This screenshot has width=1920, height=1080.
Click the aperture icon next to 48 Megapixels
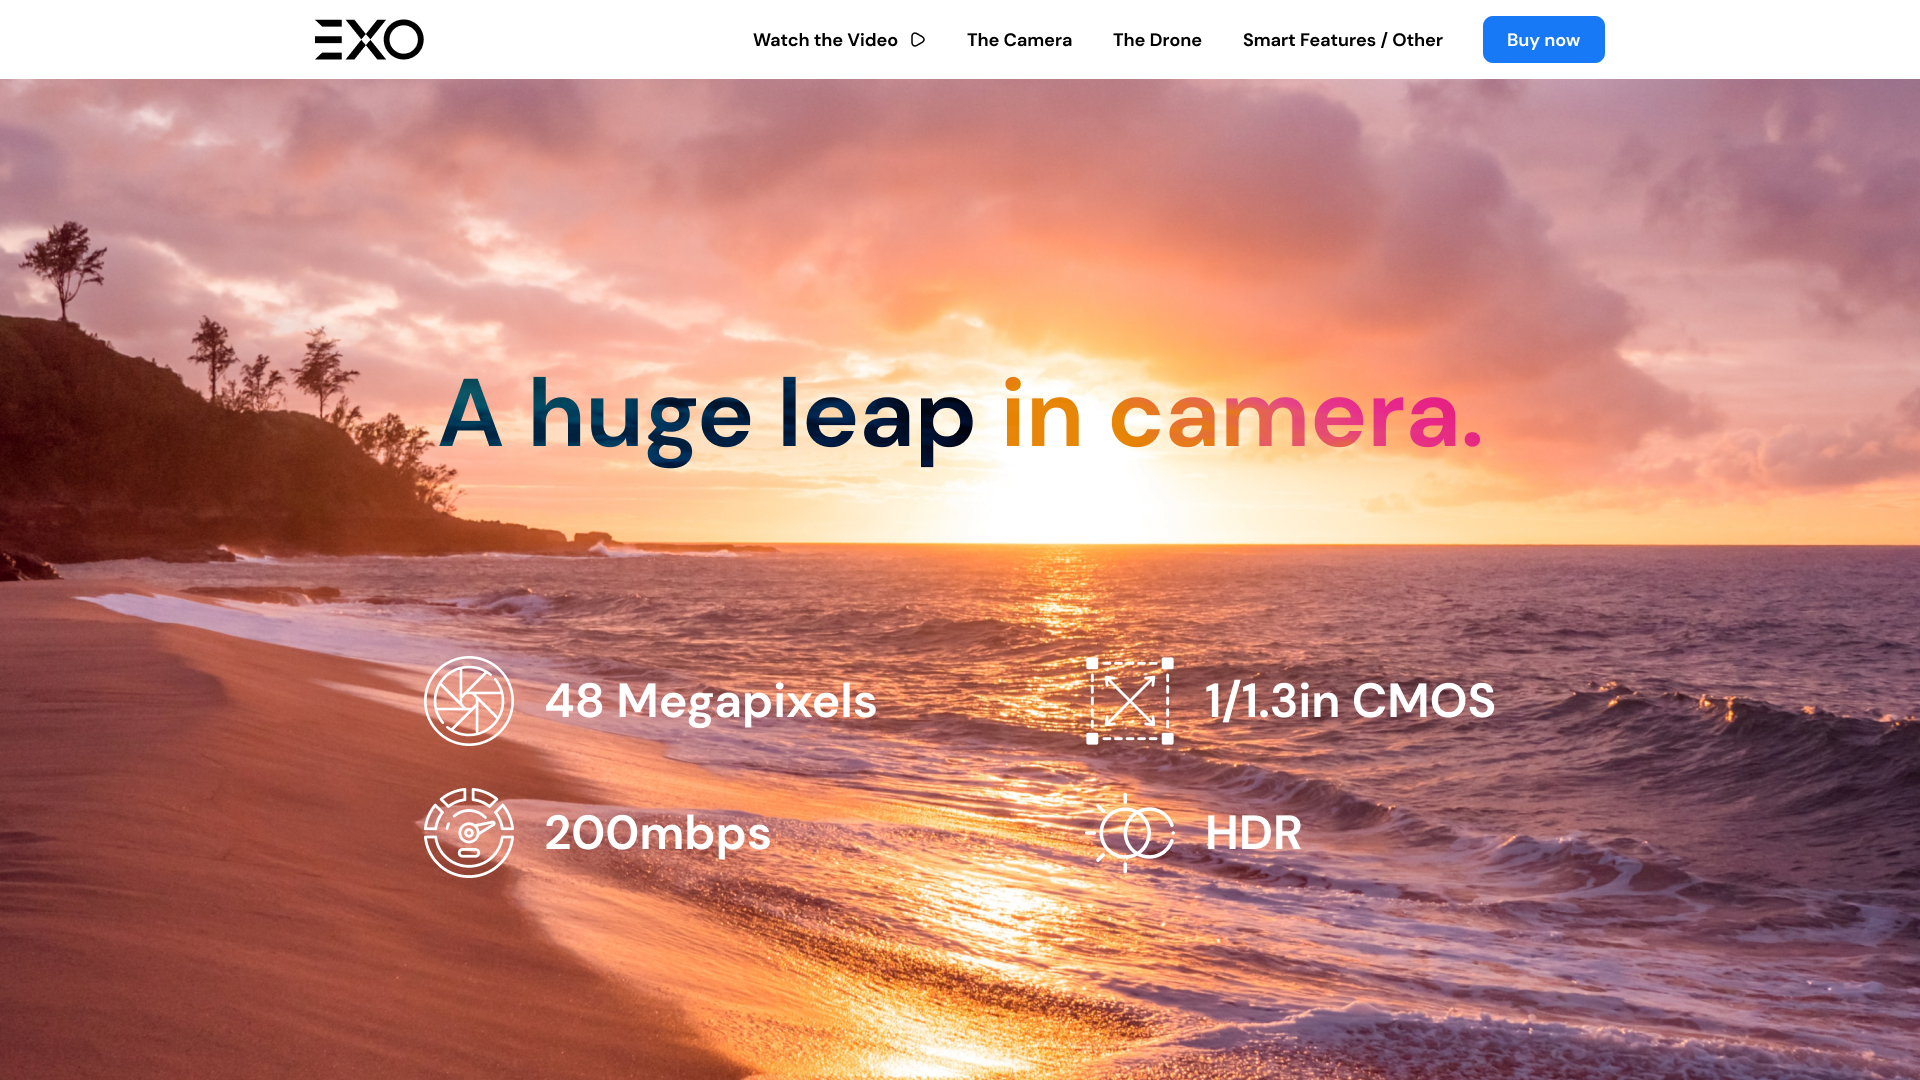469,701
